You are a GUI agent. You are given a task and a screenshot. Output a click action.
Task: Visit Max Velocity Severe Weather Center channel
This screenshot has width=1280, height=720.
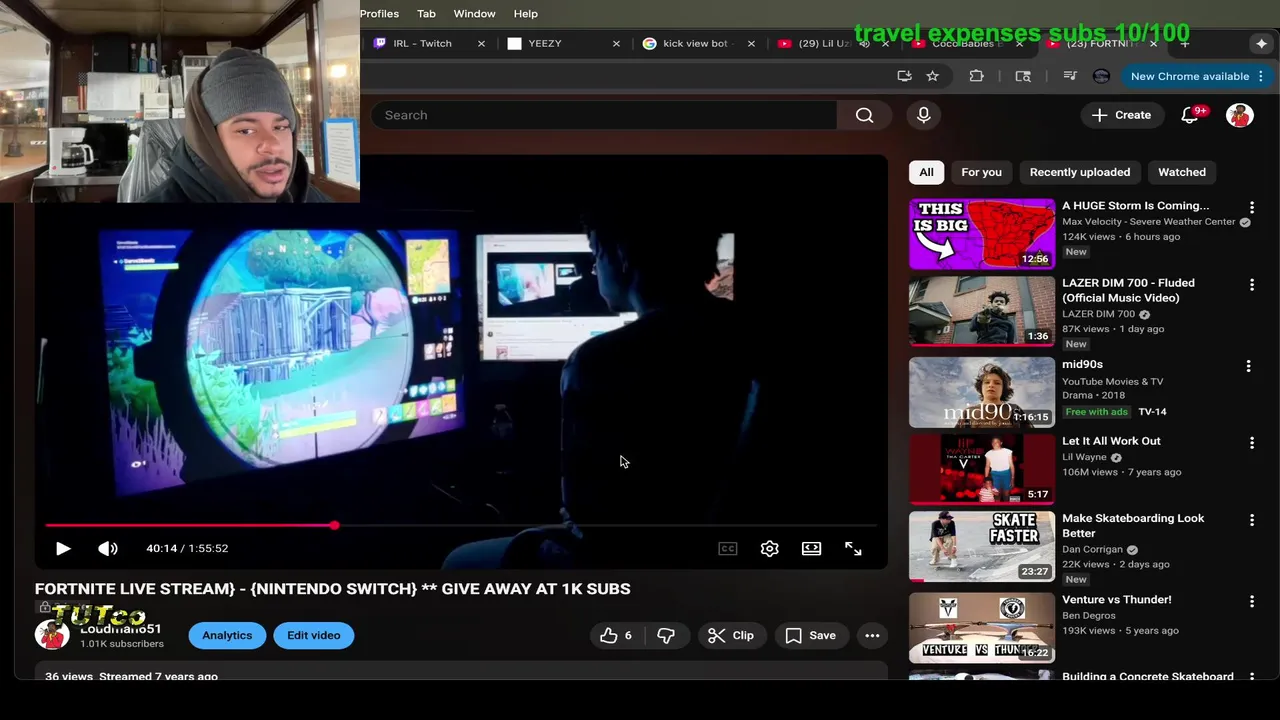[1149, 222]
